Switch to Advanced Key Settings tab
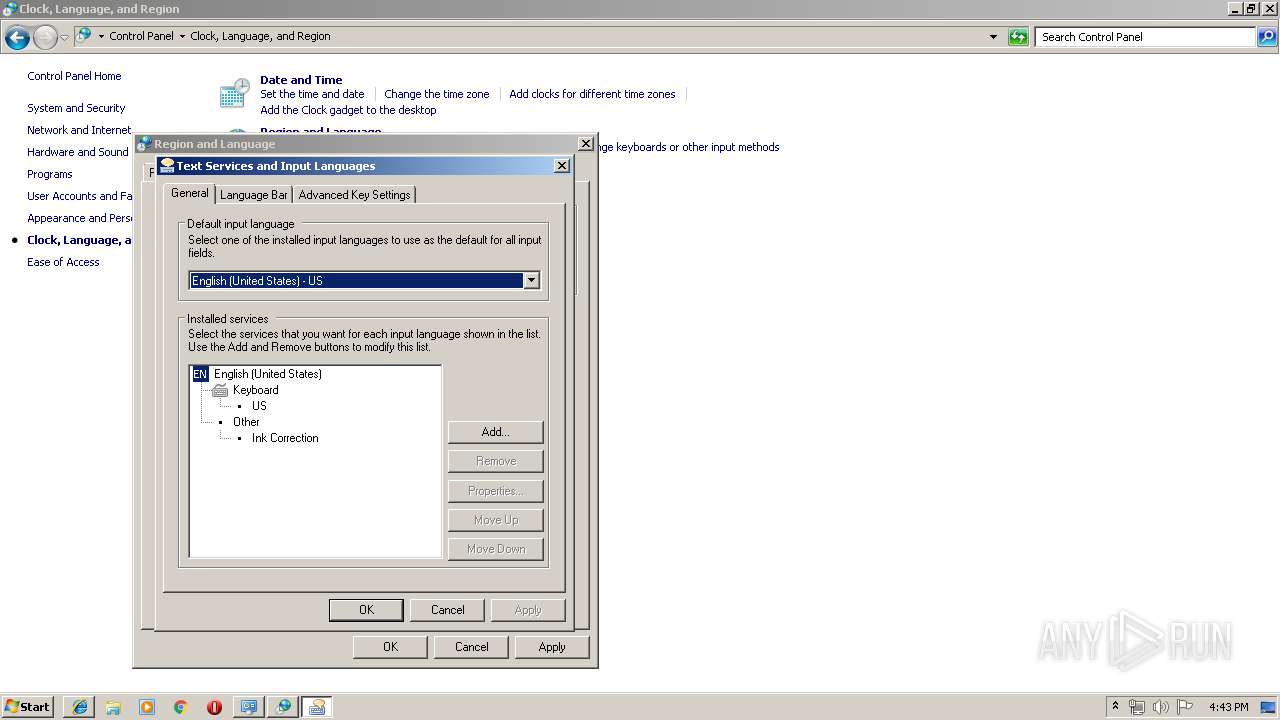 354,195
